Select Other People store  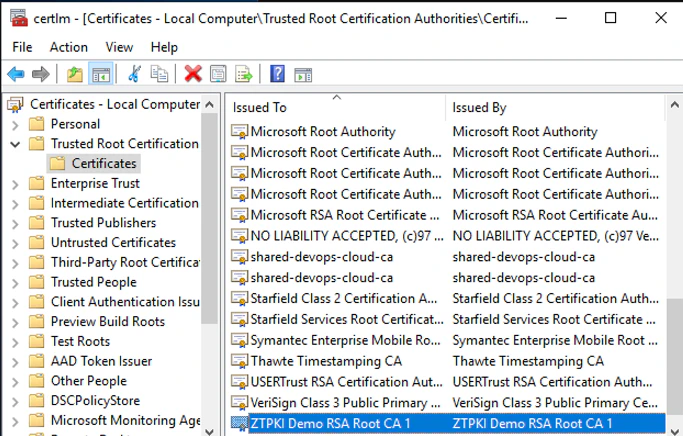point(89,381)
